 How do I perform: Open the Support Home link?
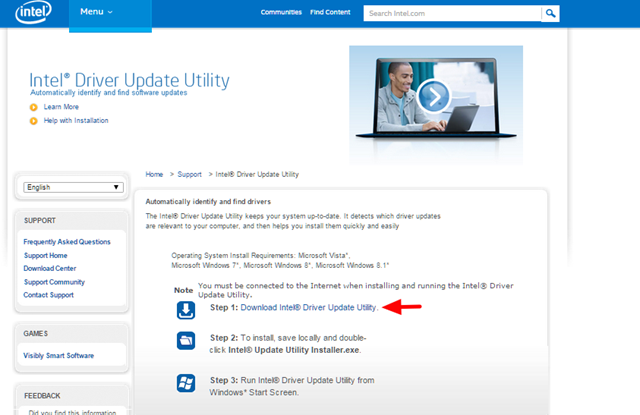tap(46, 255)
